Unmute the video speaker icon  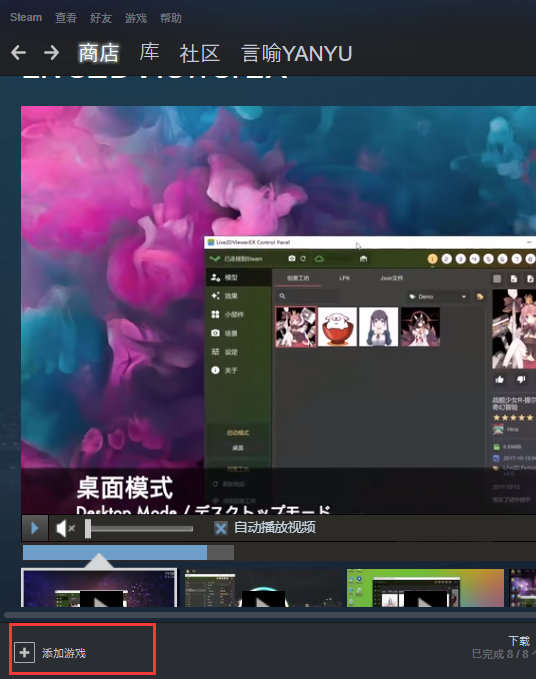(x=65, y=528)
